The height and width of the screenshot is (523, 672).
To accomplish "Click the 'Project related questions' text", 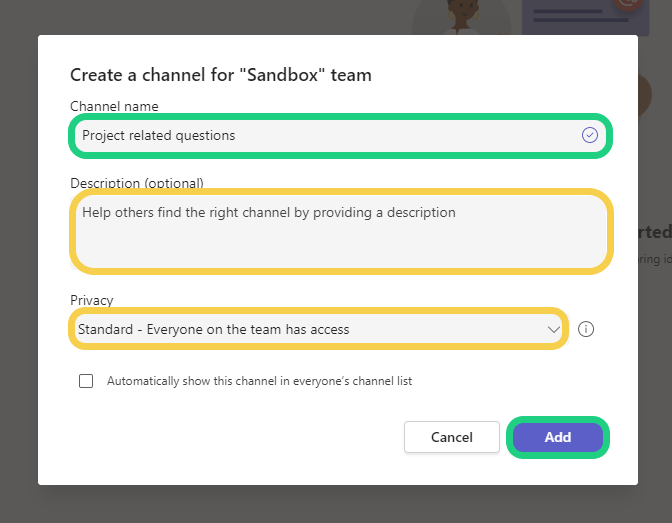I will click(x=159, y=135).
